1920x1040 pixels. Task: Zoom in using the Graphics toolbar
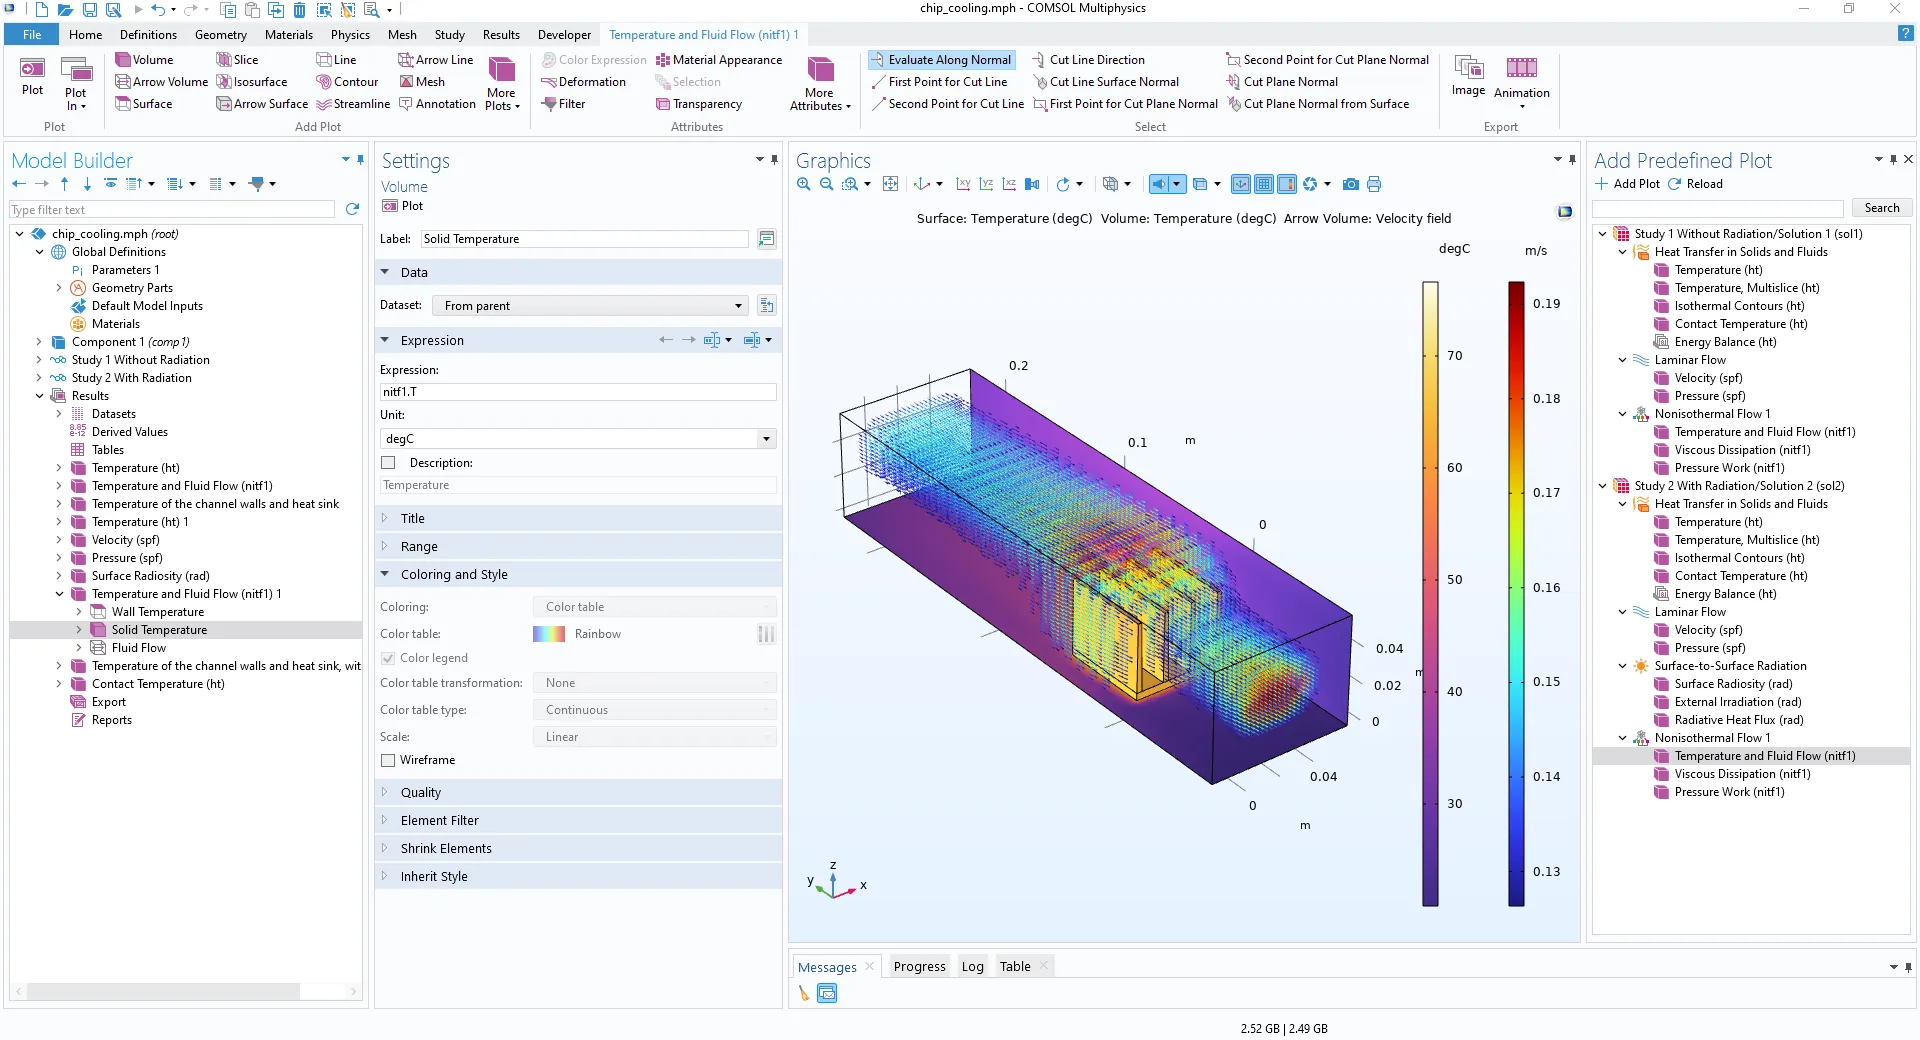[x=804, y=184]
